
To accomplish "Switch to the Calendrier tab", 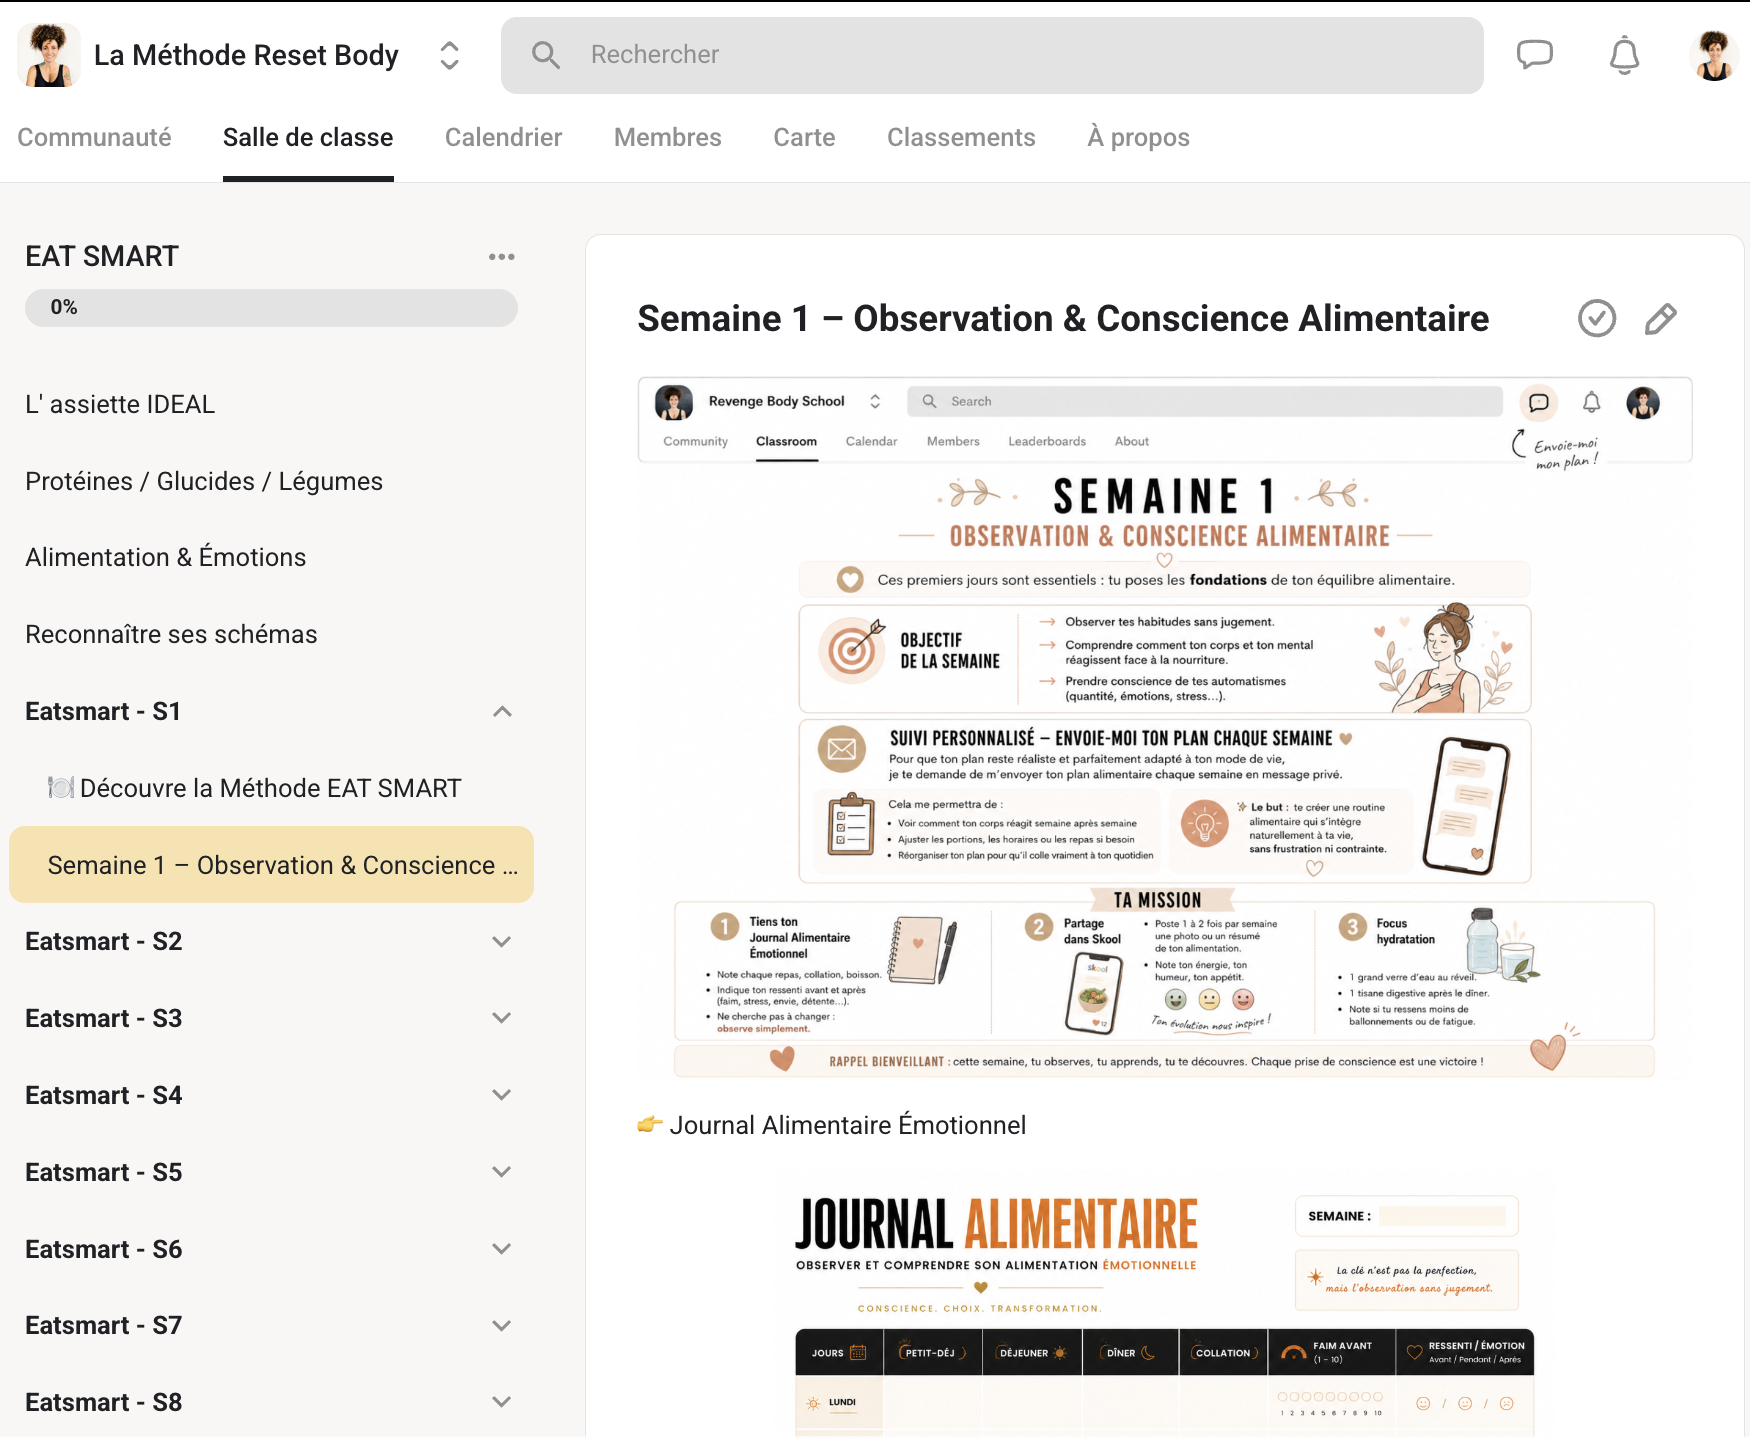I will coord(503,137).
